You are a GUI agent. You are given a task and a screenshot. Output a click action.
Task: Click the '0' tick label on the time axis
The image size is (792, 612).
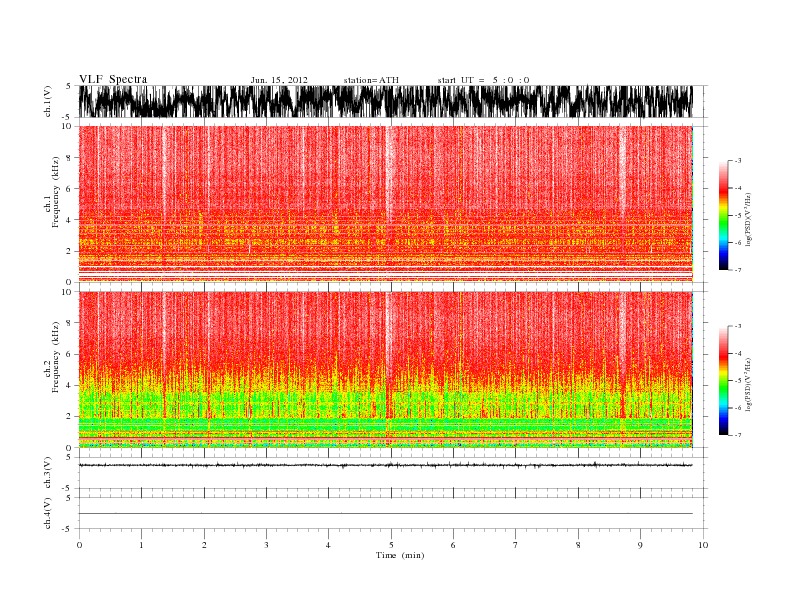point(79,545)
